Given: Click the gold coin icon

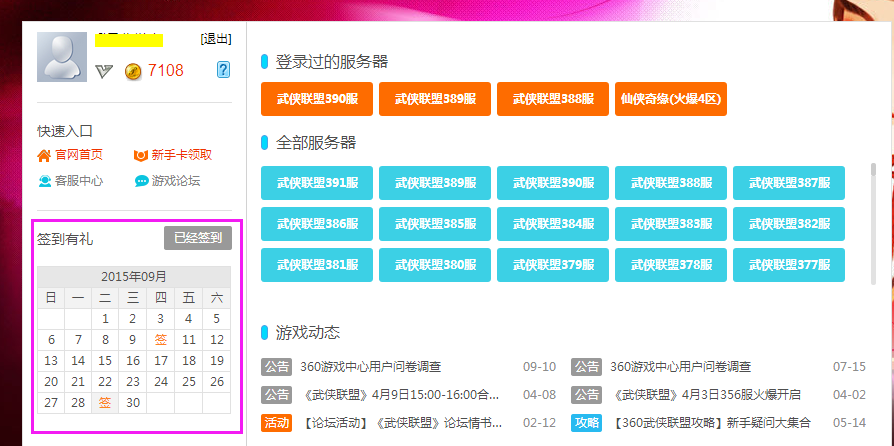Looking at the screenshot, I should click(133, 70).
